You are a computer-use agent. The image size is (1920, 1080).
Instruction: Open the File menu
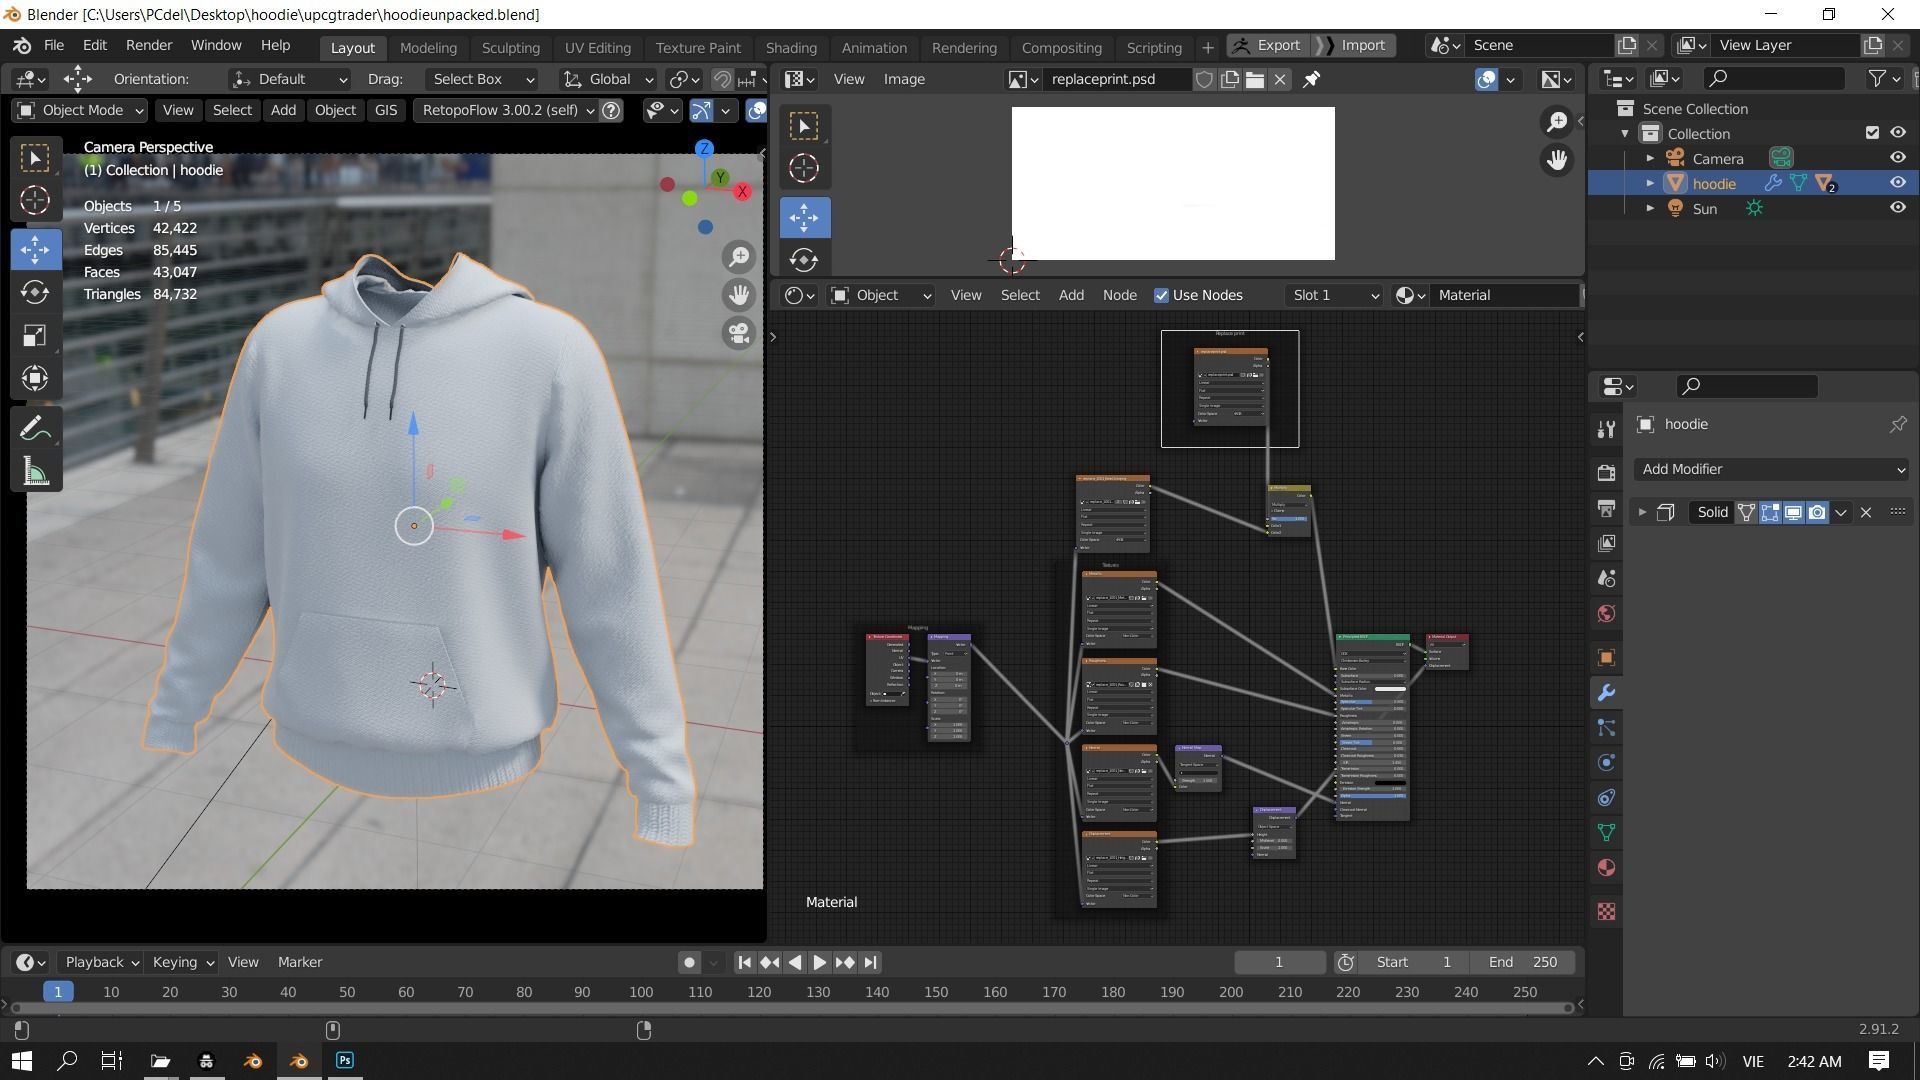[x=54, y=46]
